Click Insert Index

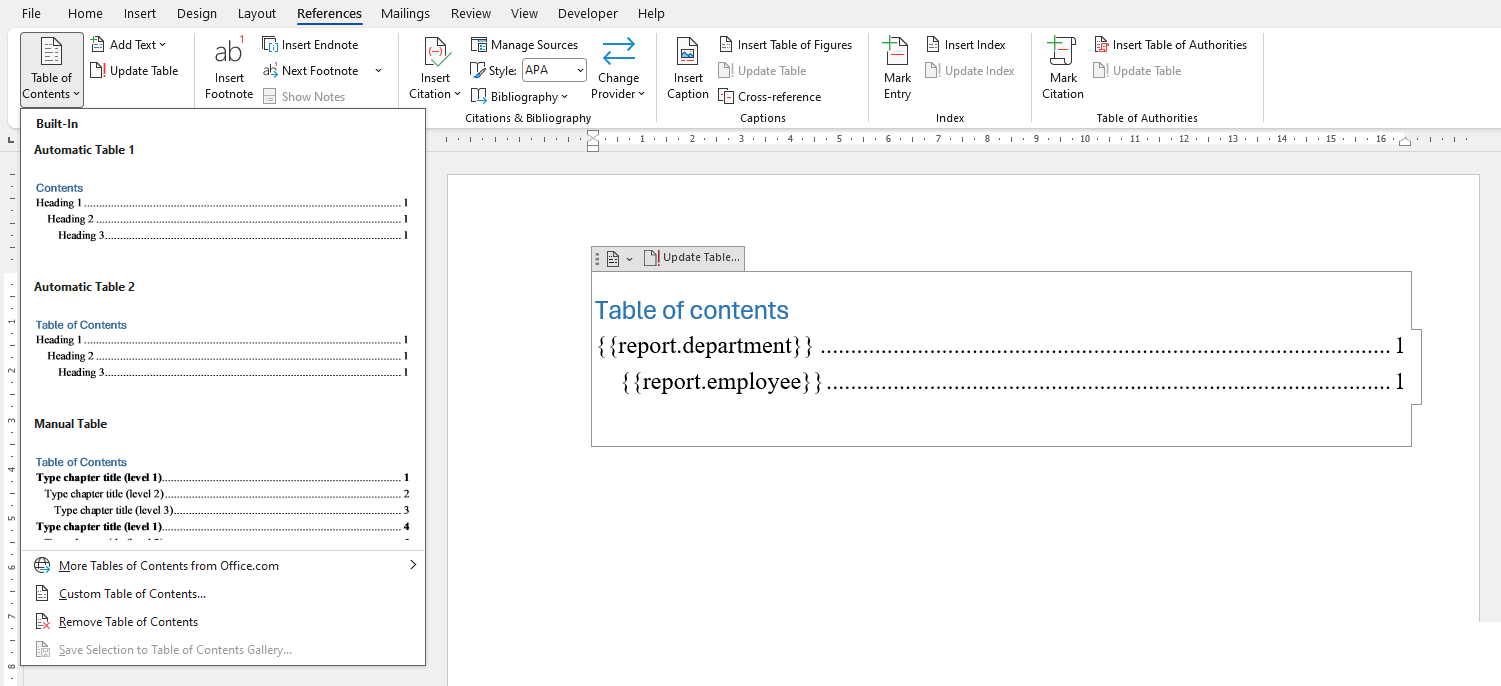965,45
